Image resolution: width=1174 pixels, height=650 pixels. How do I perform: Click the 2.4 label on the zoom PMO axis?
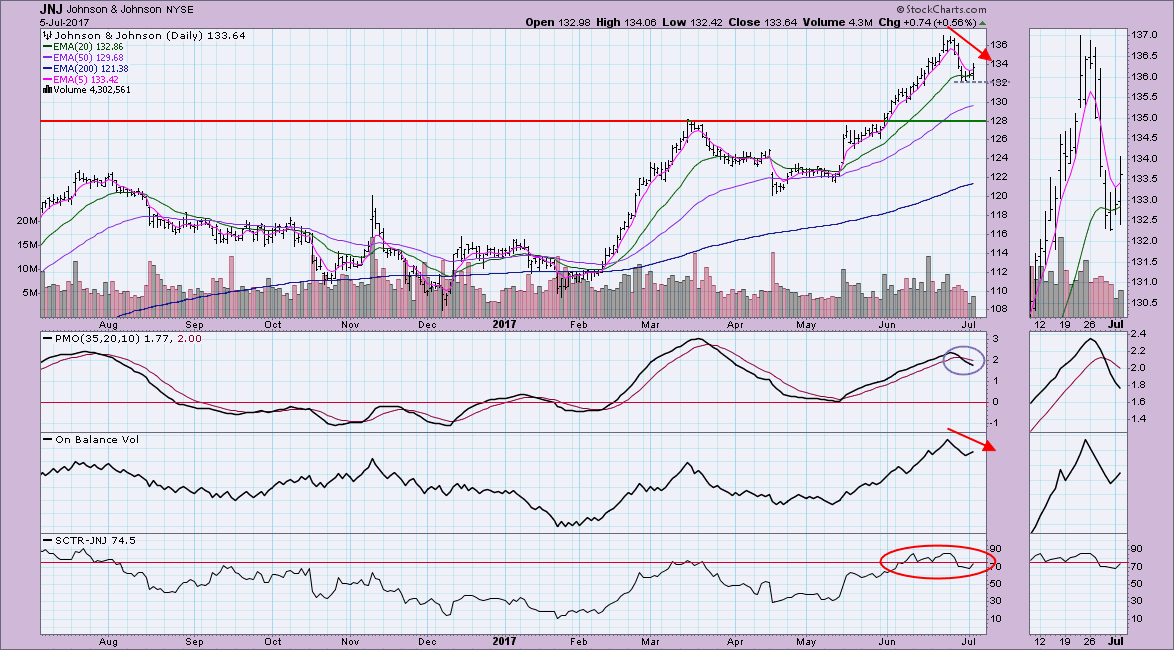pyautogui.click(x=1137, y=334)
